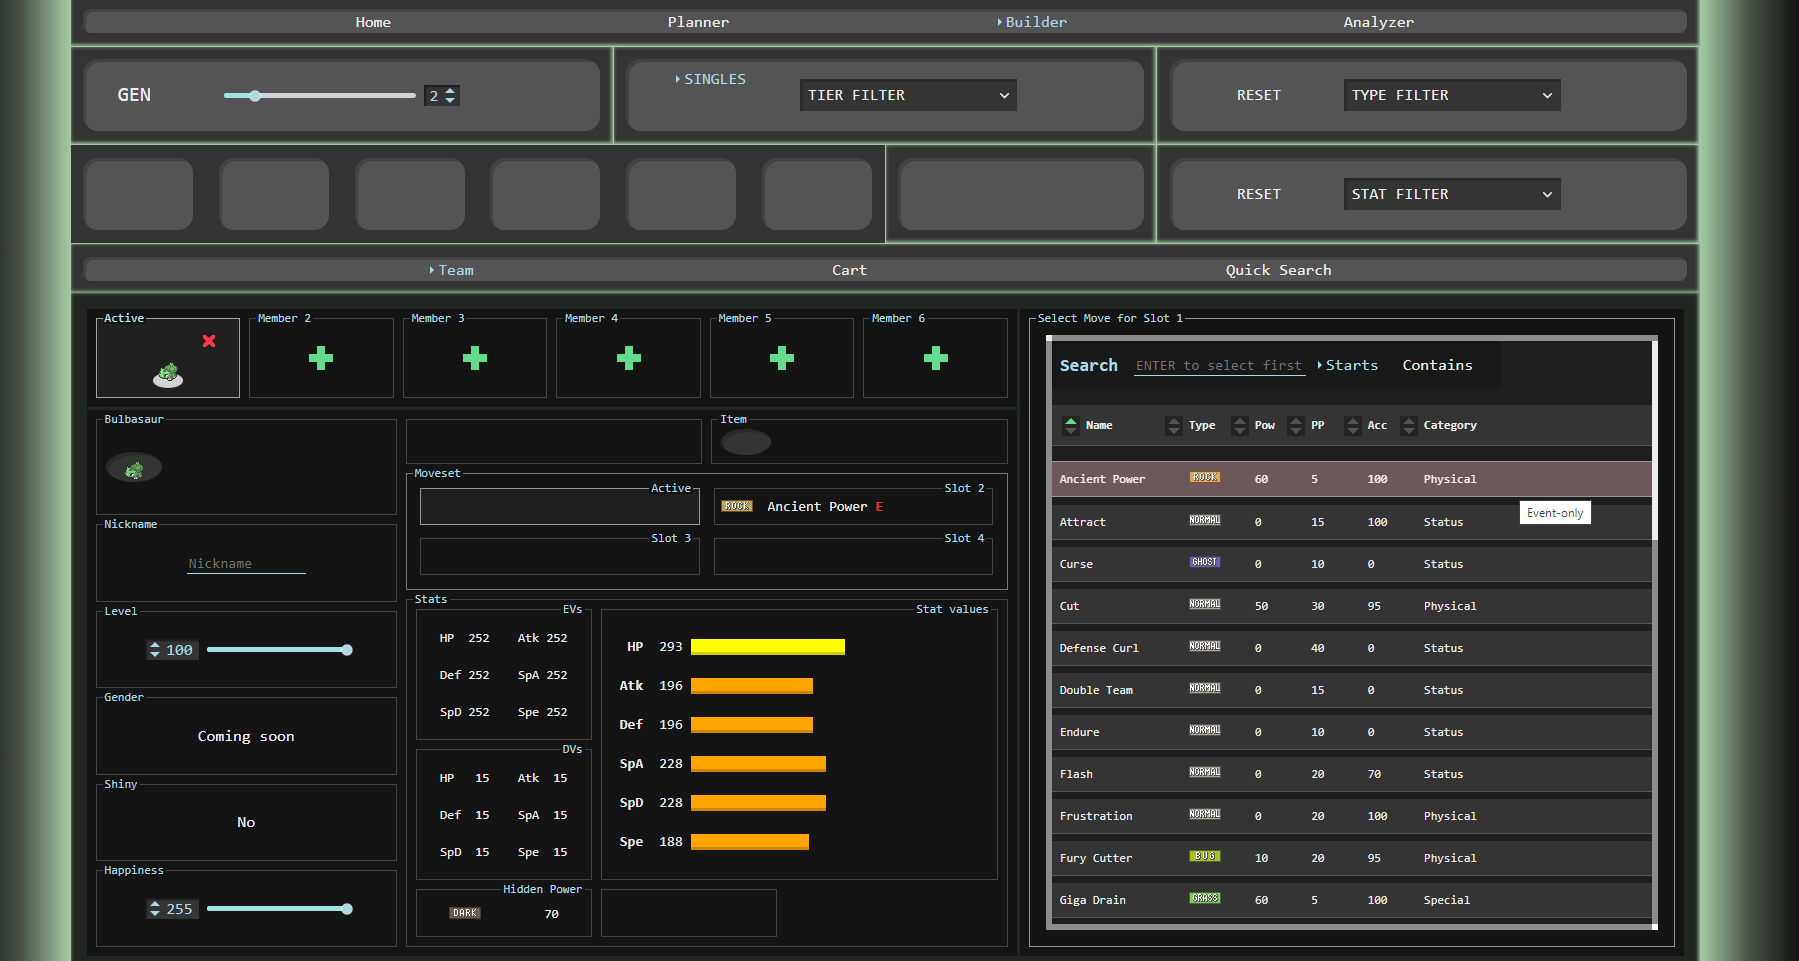The width and height of the screenshot is (1799, 961).
Task: Sort move list by Pow arrows
Action: point(1240,425)
